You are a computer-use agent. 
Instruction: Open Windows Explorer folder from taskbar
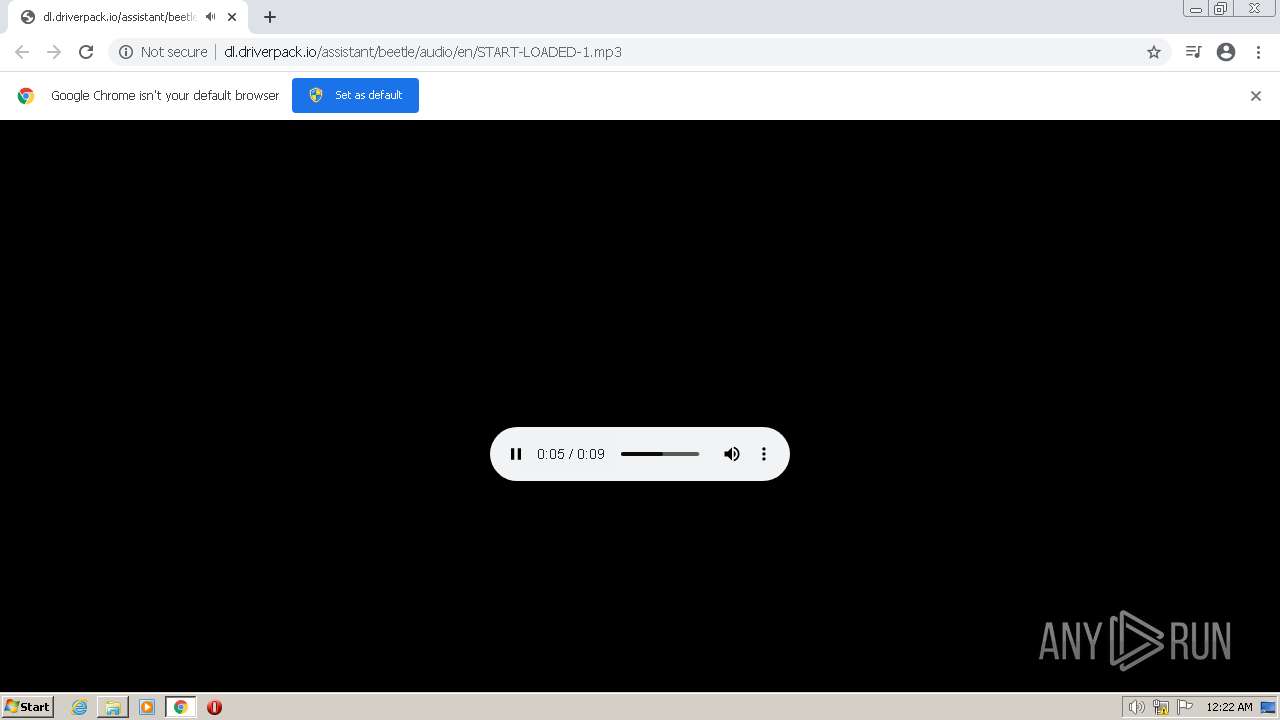[113, 707]
